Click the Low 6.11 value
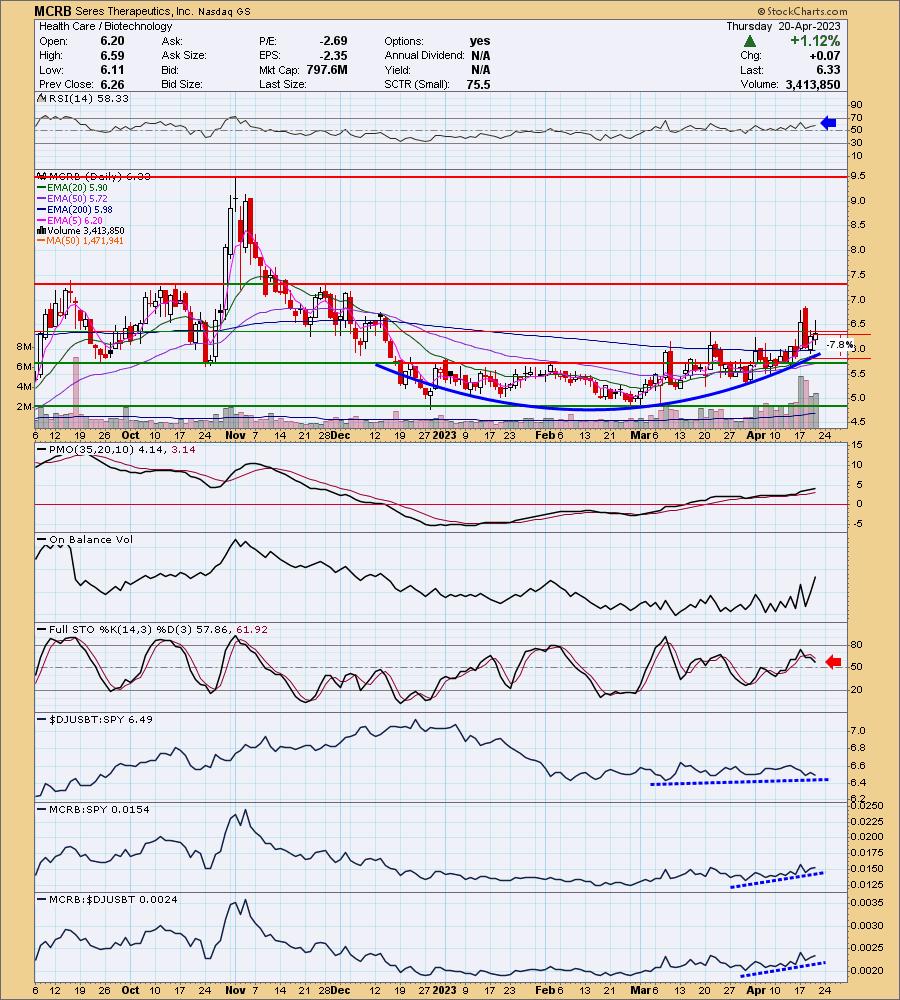 point(112,70)
